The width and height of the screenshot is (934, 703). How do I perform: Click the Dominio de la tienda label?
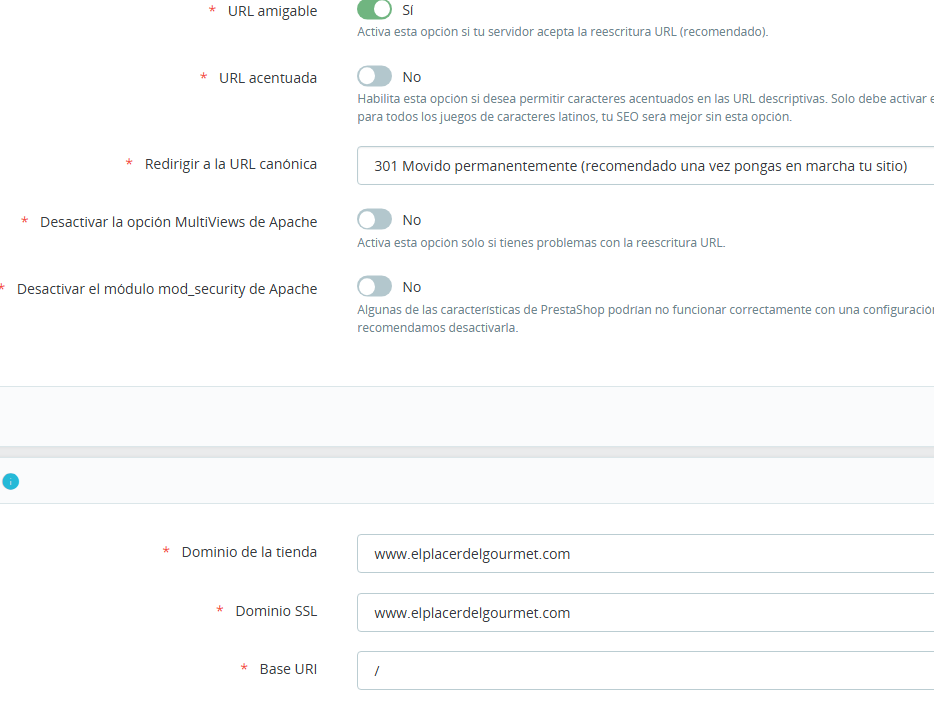(249, 552)
